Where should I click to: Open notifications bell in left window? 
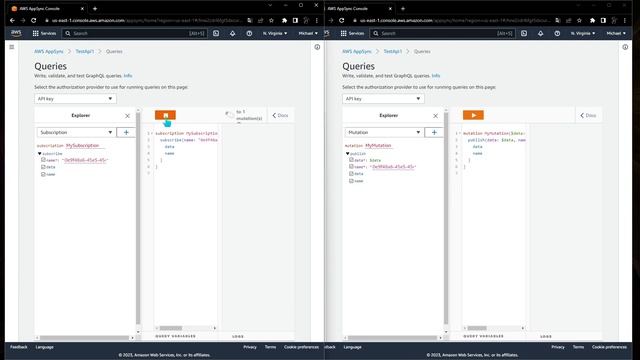pos(233,33)
